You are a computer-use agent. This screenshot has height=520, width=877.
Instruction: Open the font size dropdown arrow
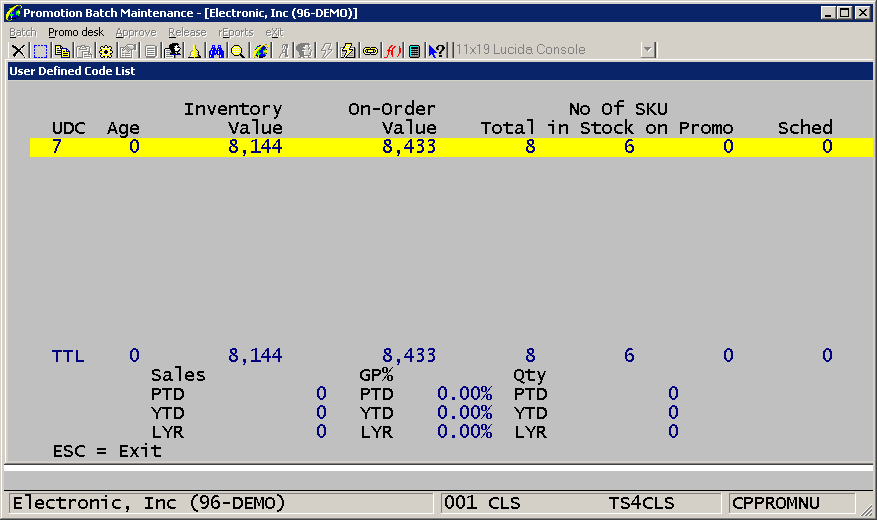click(x=648, y=50)
